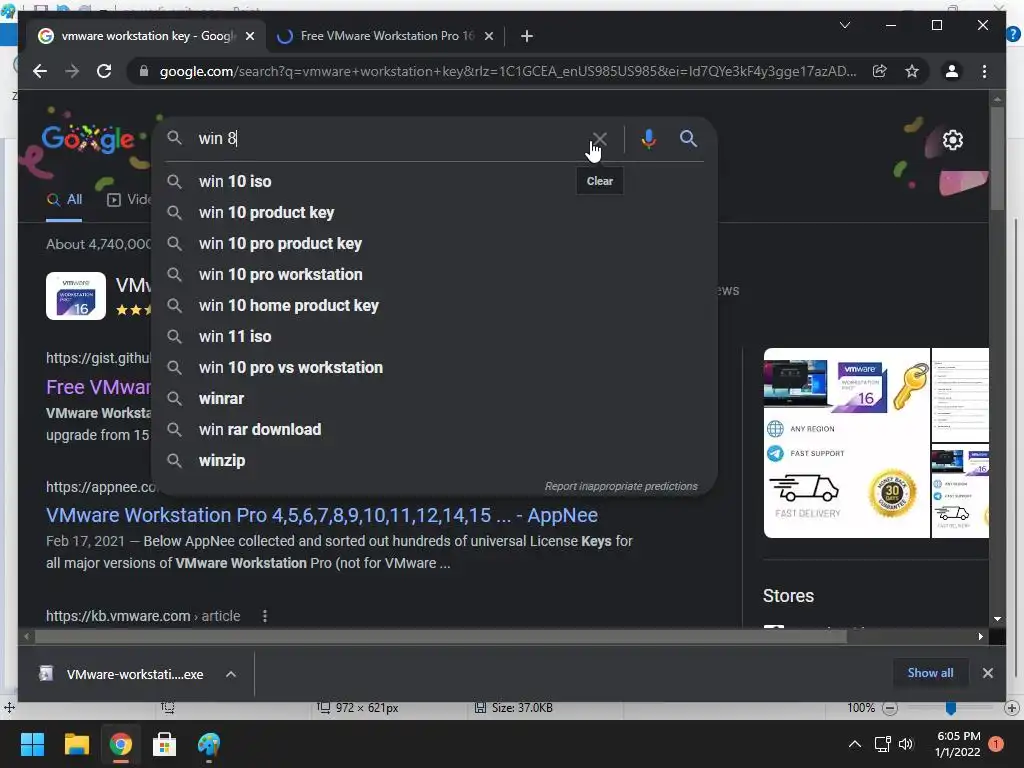Open a new Chrome tab
Image resolution: width=1024 pixels, height=768 pixels.
pyautogui.click(x=527, y=36)
